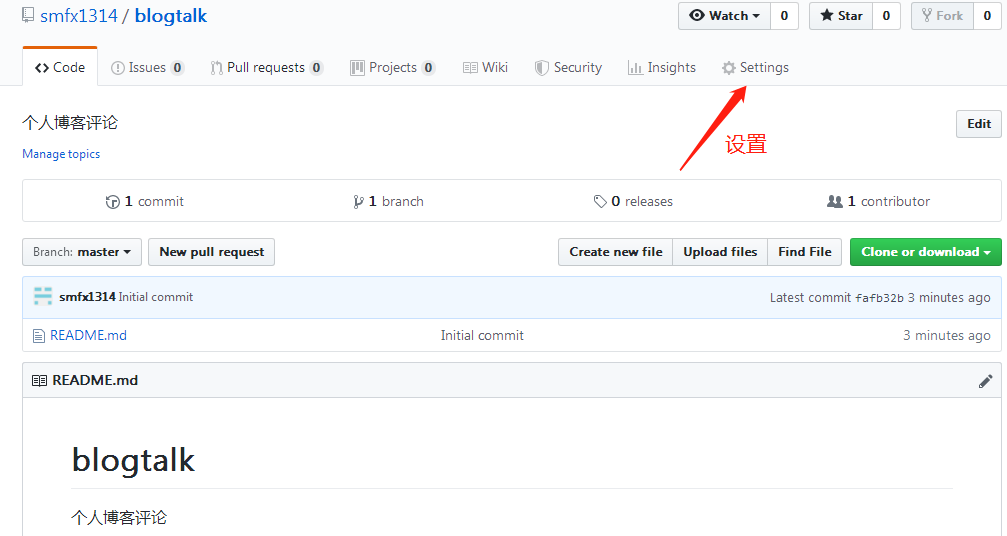Click the graph icon on Insights tab
Image resolution: width=1007 pixels, height=536 pixels.
pyautogui.click(x=635, y=67)
